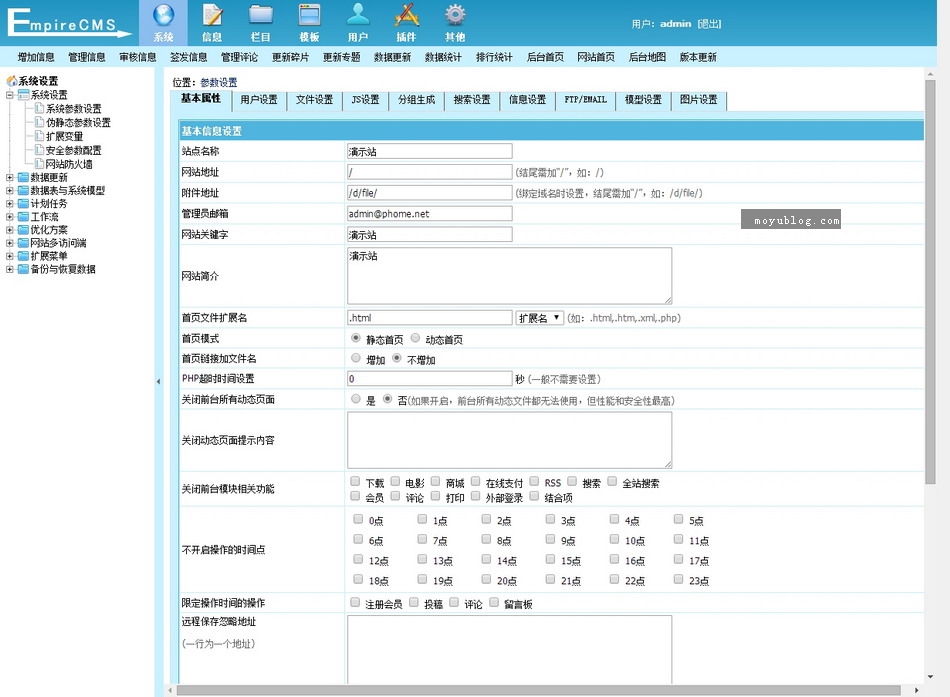
Task: Select the 其他 gear icon
Action: 455,16
